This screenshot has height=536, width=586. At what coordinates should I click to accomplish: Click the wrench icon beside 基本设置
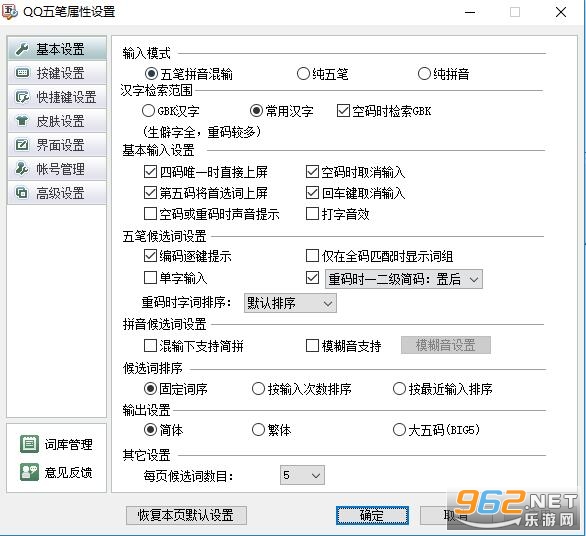(22, 49)
